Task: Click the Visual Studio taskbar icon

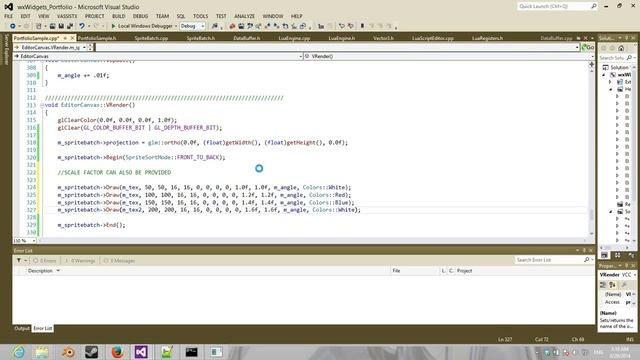Action: click(141, 352)
